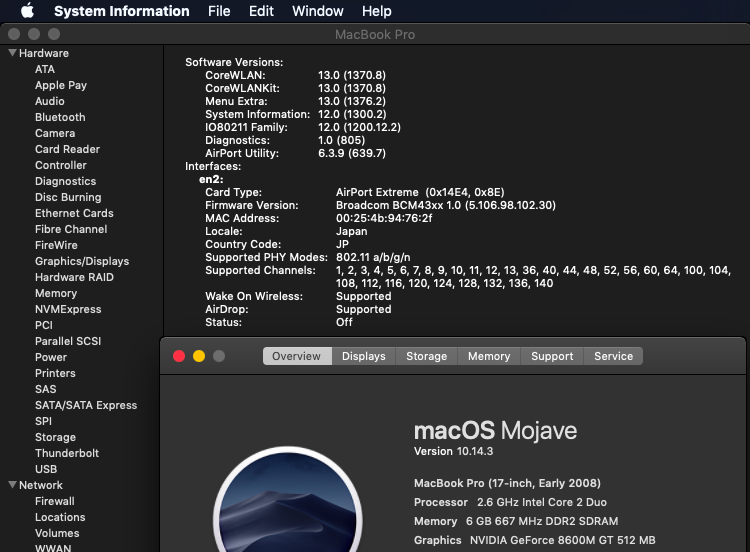Screen dimensions: 750x552
Task: Click the Status Off value
Action: [x=344, y=322]
